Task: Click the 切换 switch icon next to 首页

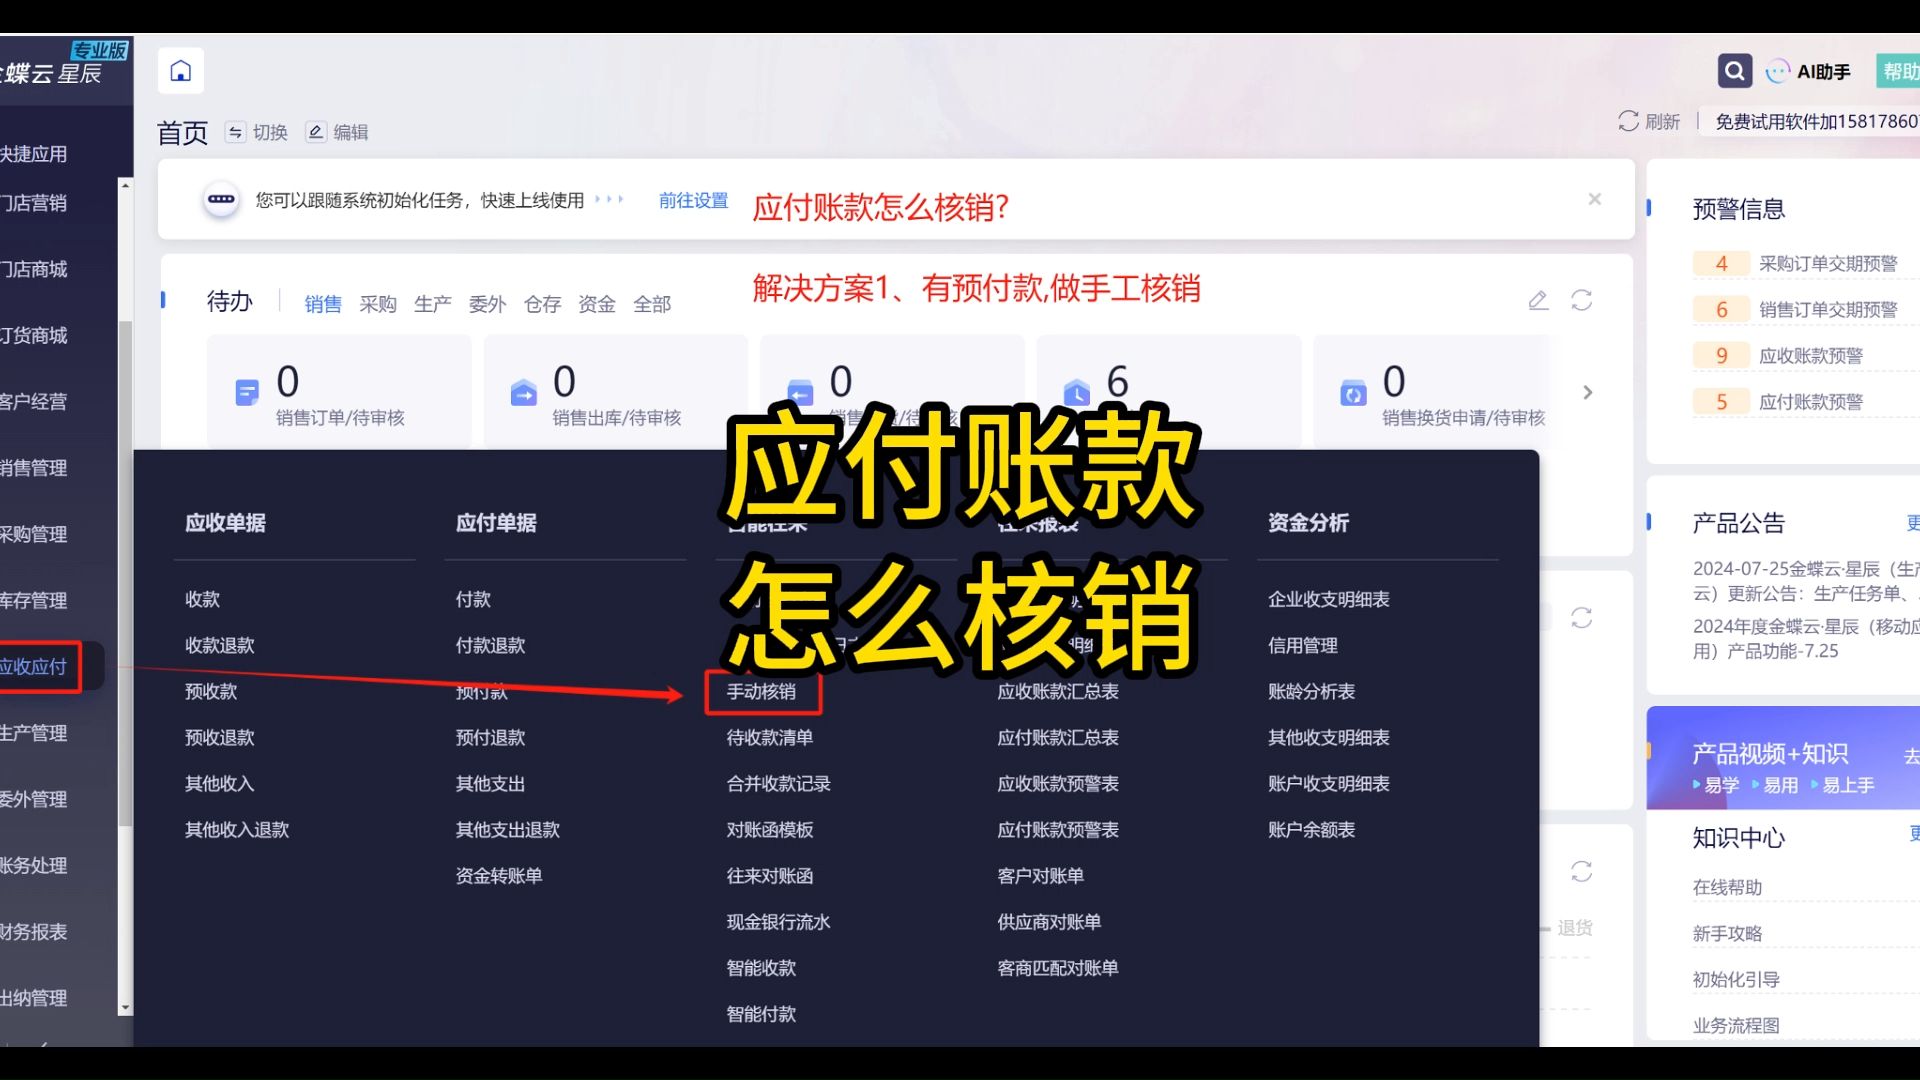Action: pyautogui.click(x=256, y=132)
